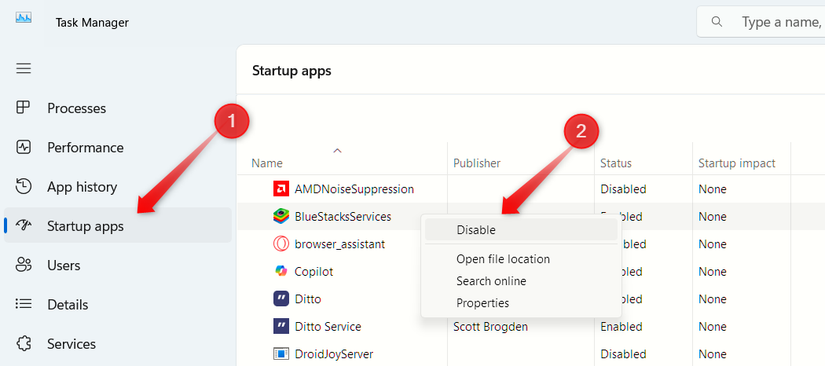Select the AMDNoiseSuppression row name
Screen dimensions: 825x366
[354, 189]
